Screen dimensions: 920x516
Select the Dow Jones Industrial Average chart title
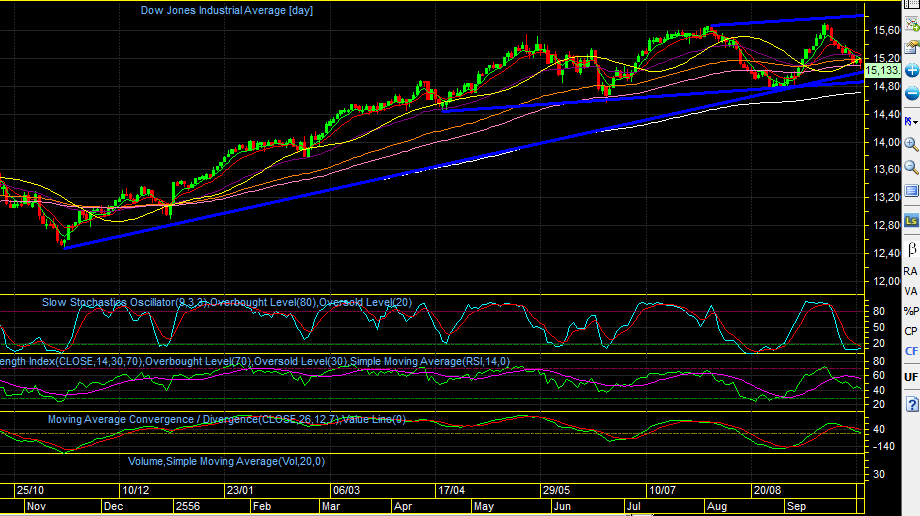tap(226, 11)
